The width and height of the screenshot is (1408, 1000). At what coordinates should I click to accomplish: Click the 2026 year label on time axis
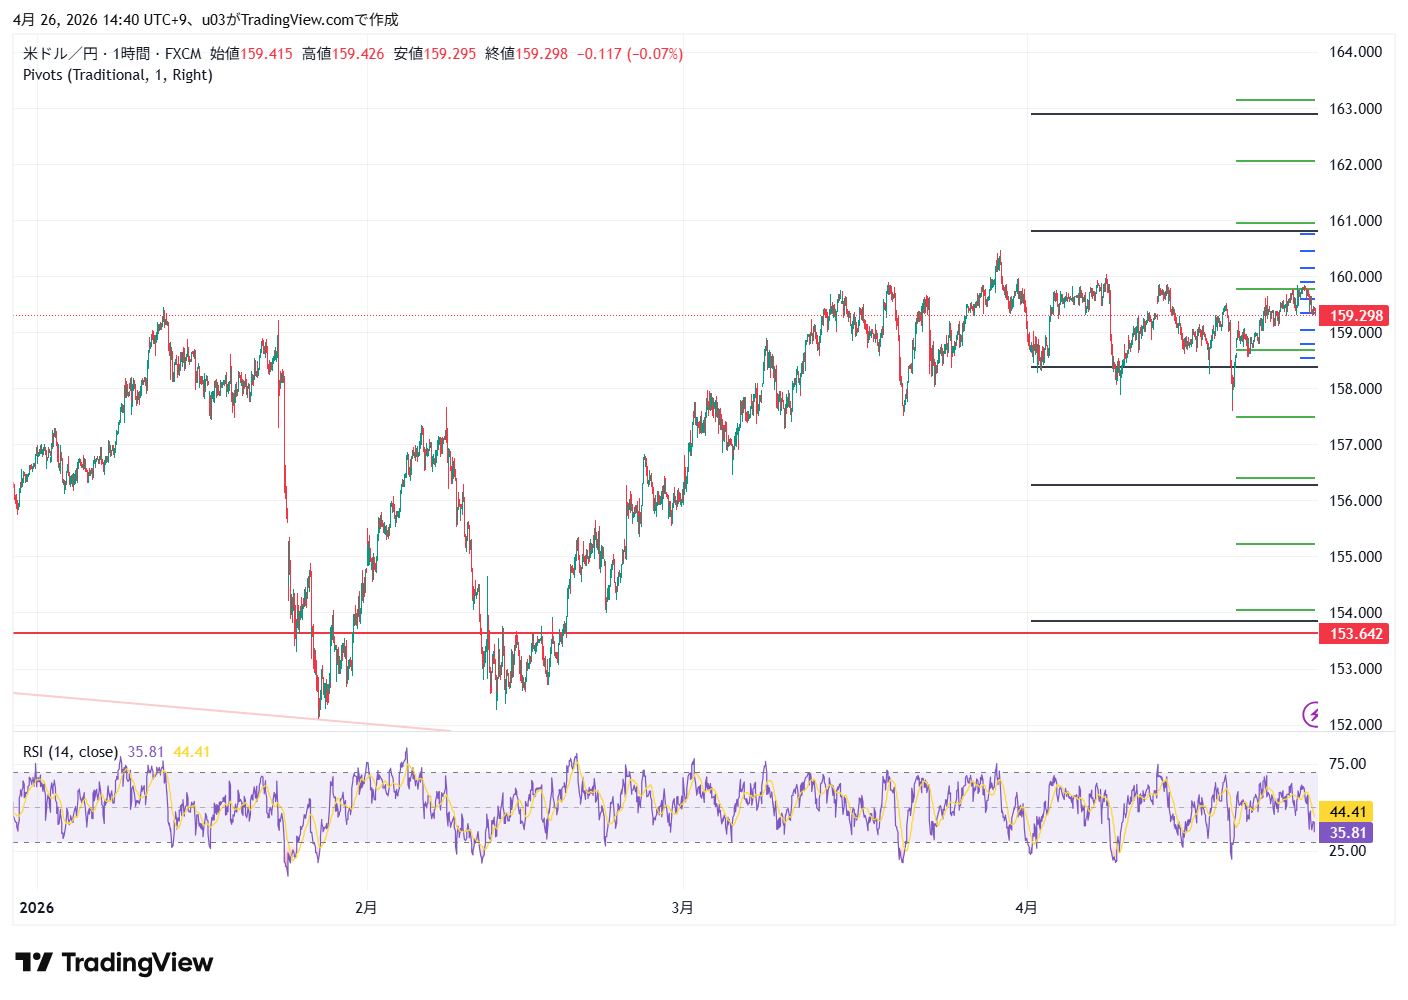coord(37,908)
